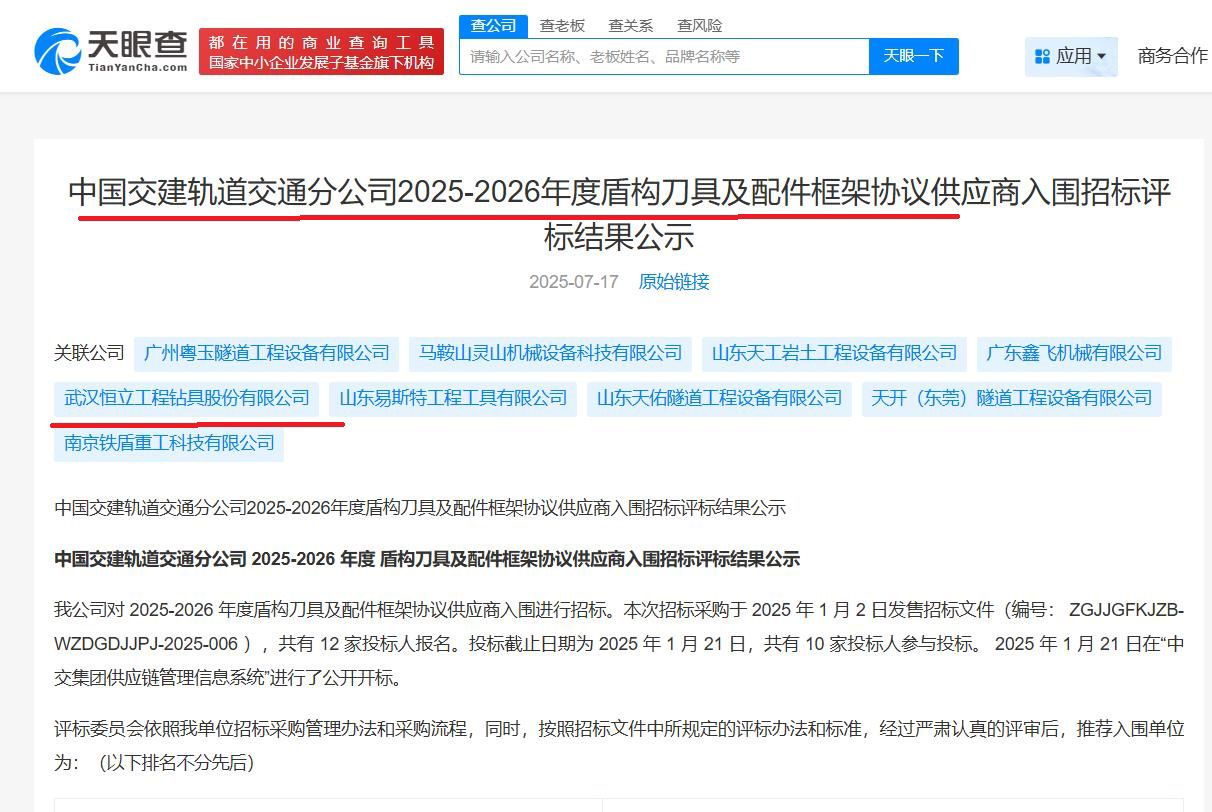This screenshot has width=1212, height=812.
Task: Switch to the 查风险 tab
Action: (699, 26)
